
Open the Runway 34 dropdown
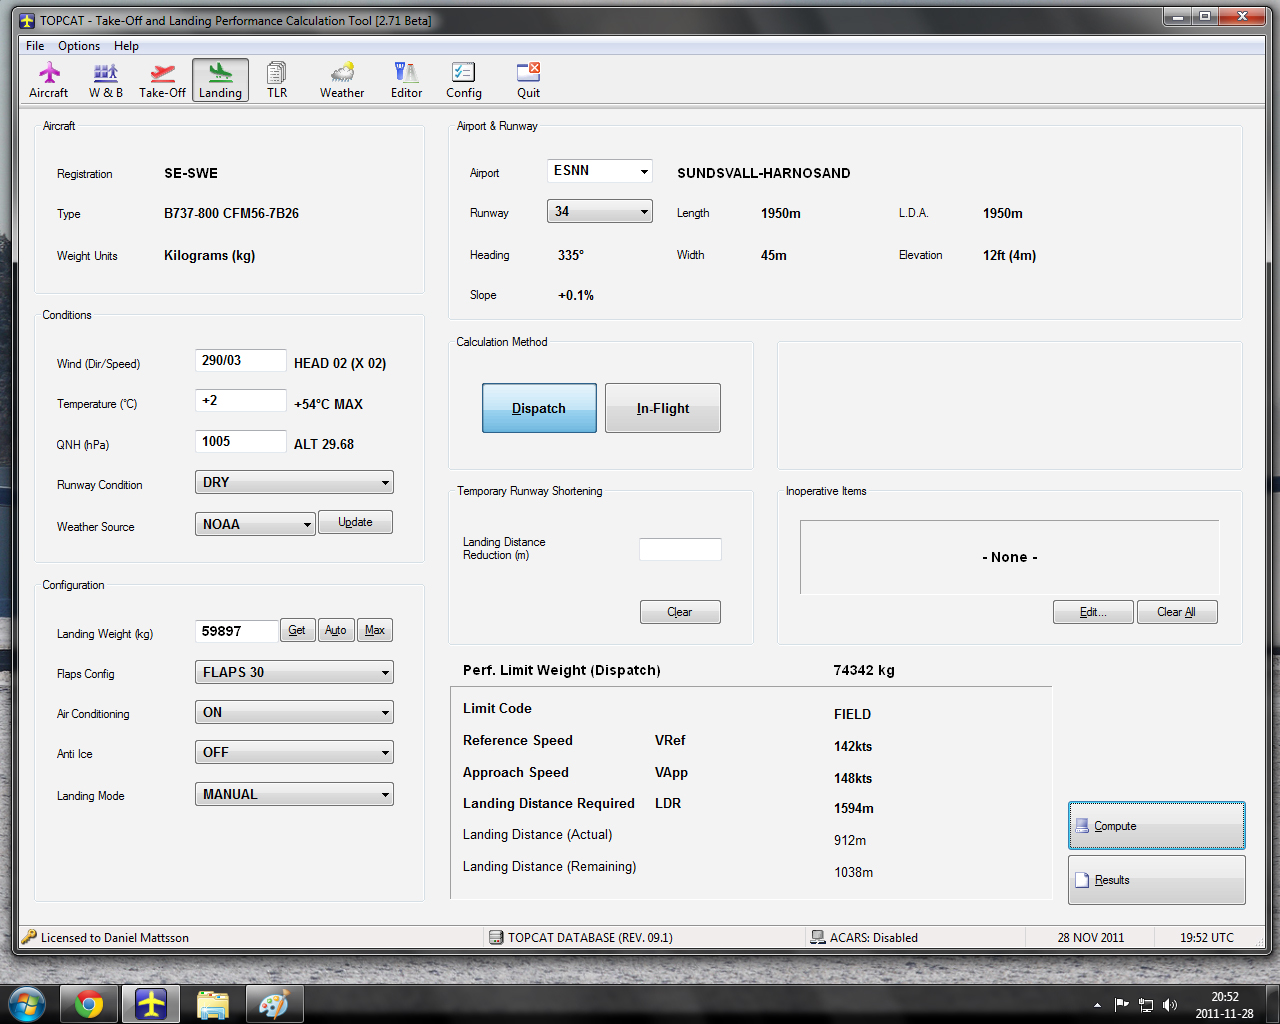(x=600, y=211)
